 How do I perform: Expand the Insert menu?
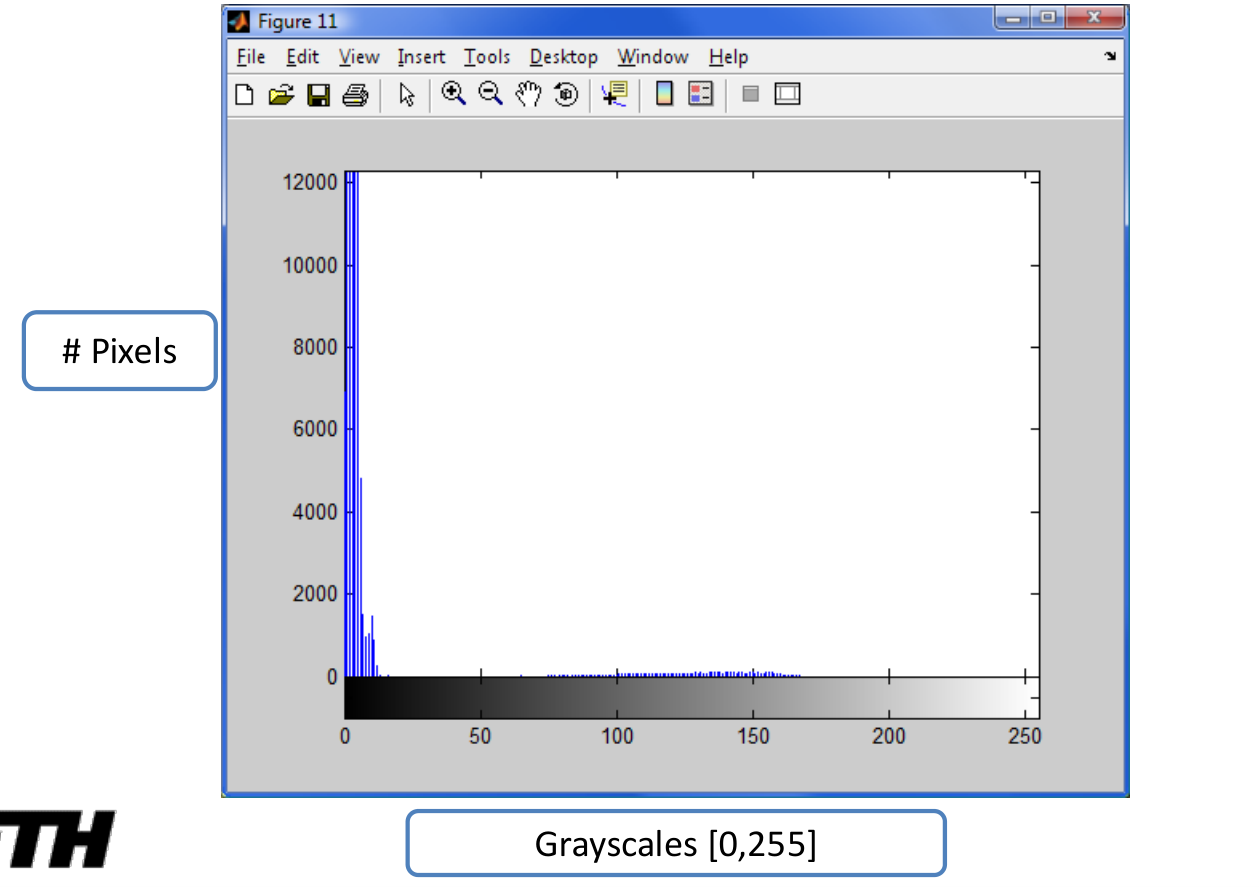click(421, 57)
